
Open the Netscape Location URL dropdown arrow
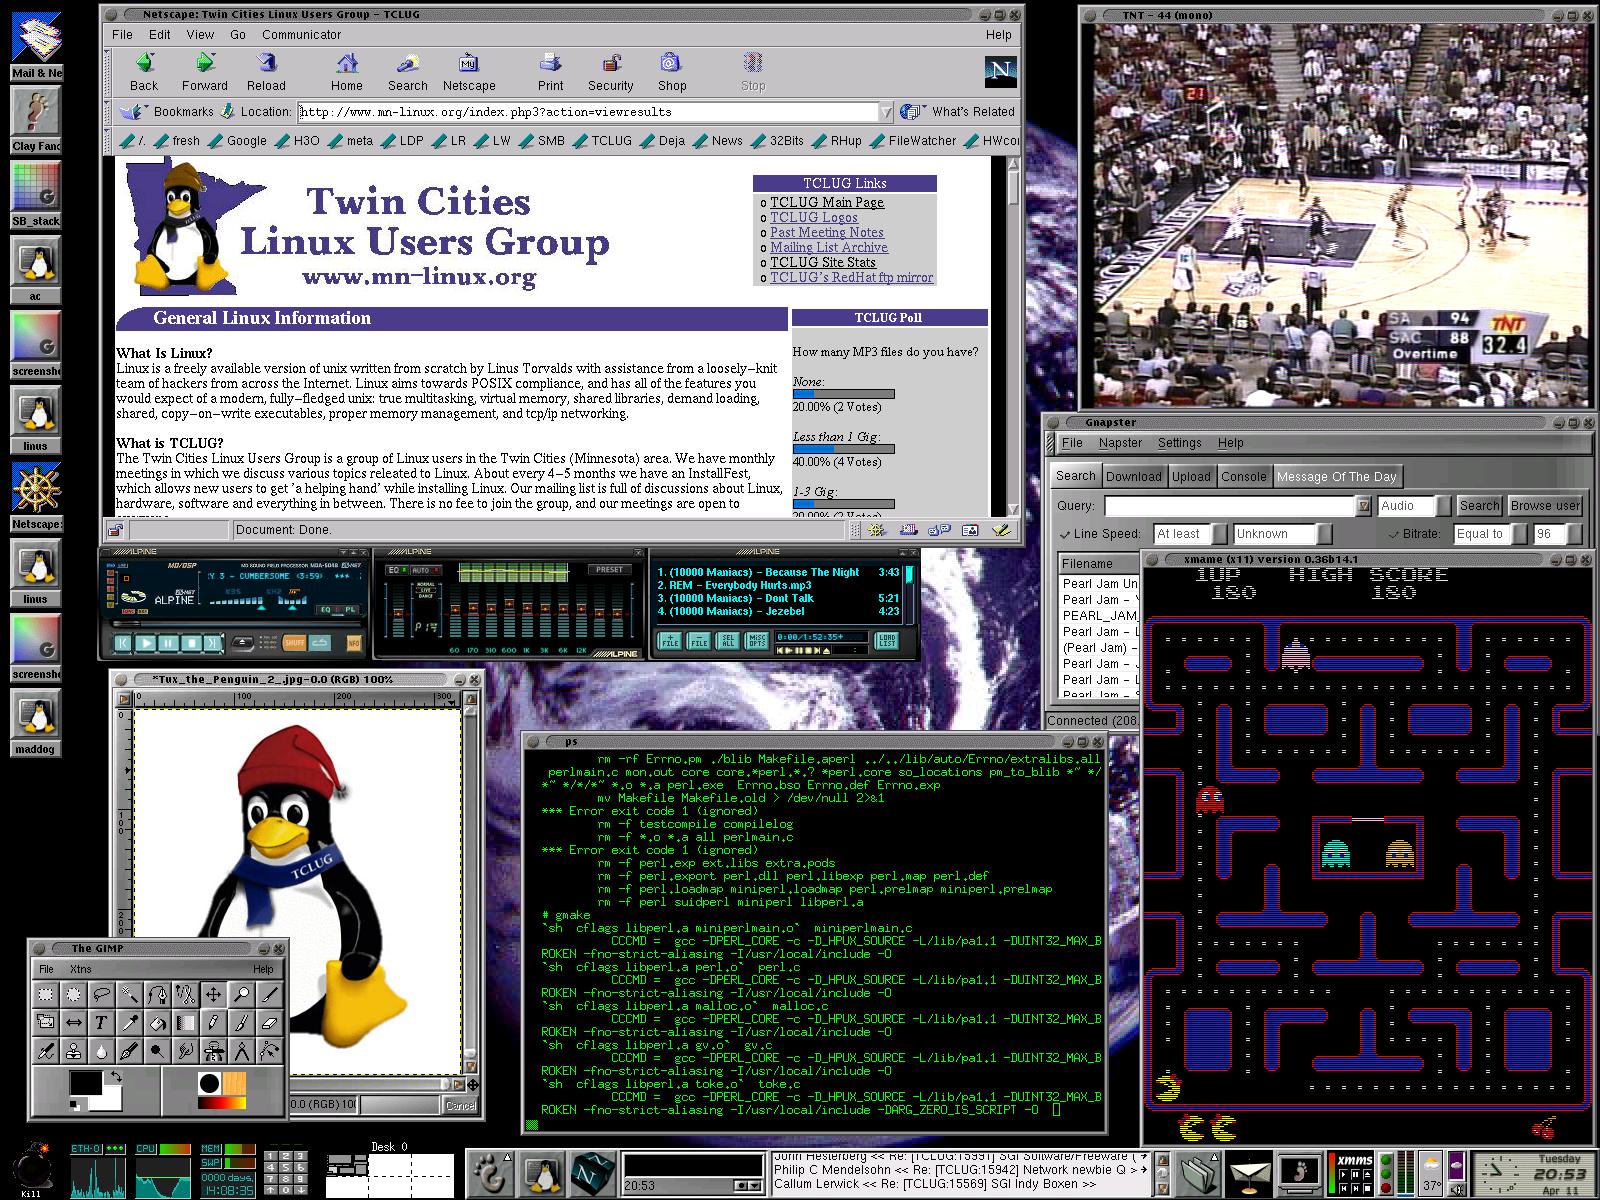click(x=885, y=112)
